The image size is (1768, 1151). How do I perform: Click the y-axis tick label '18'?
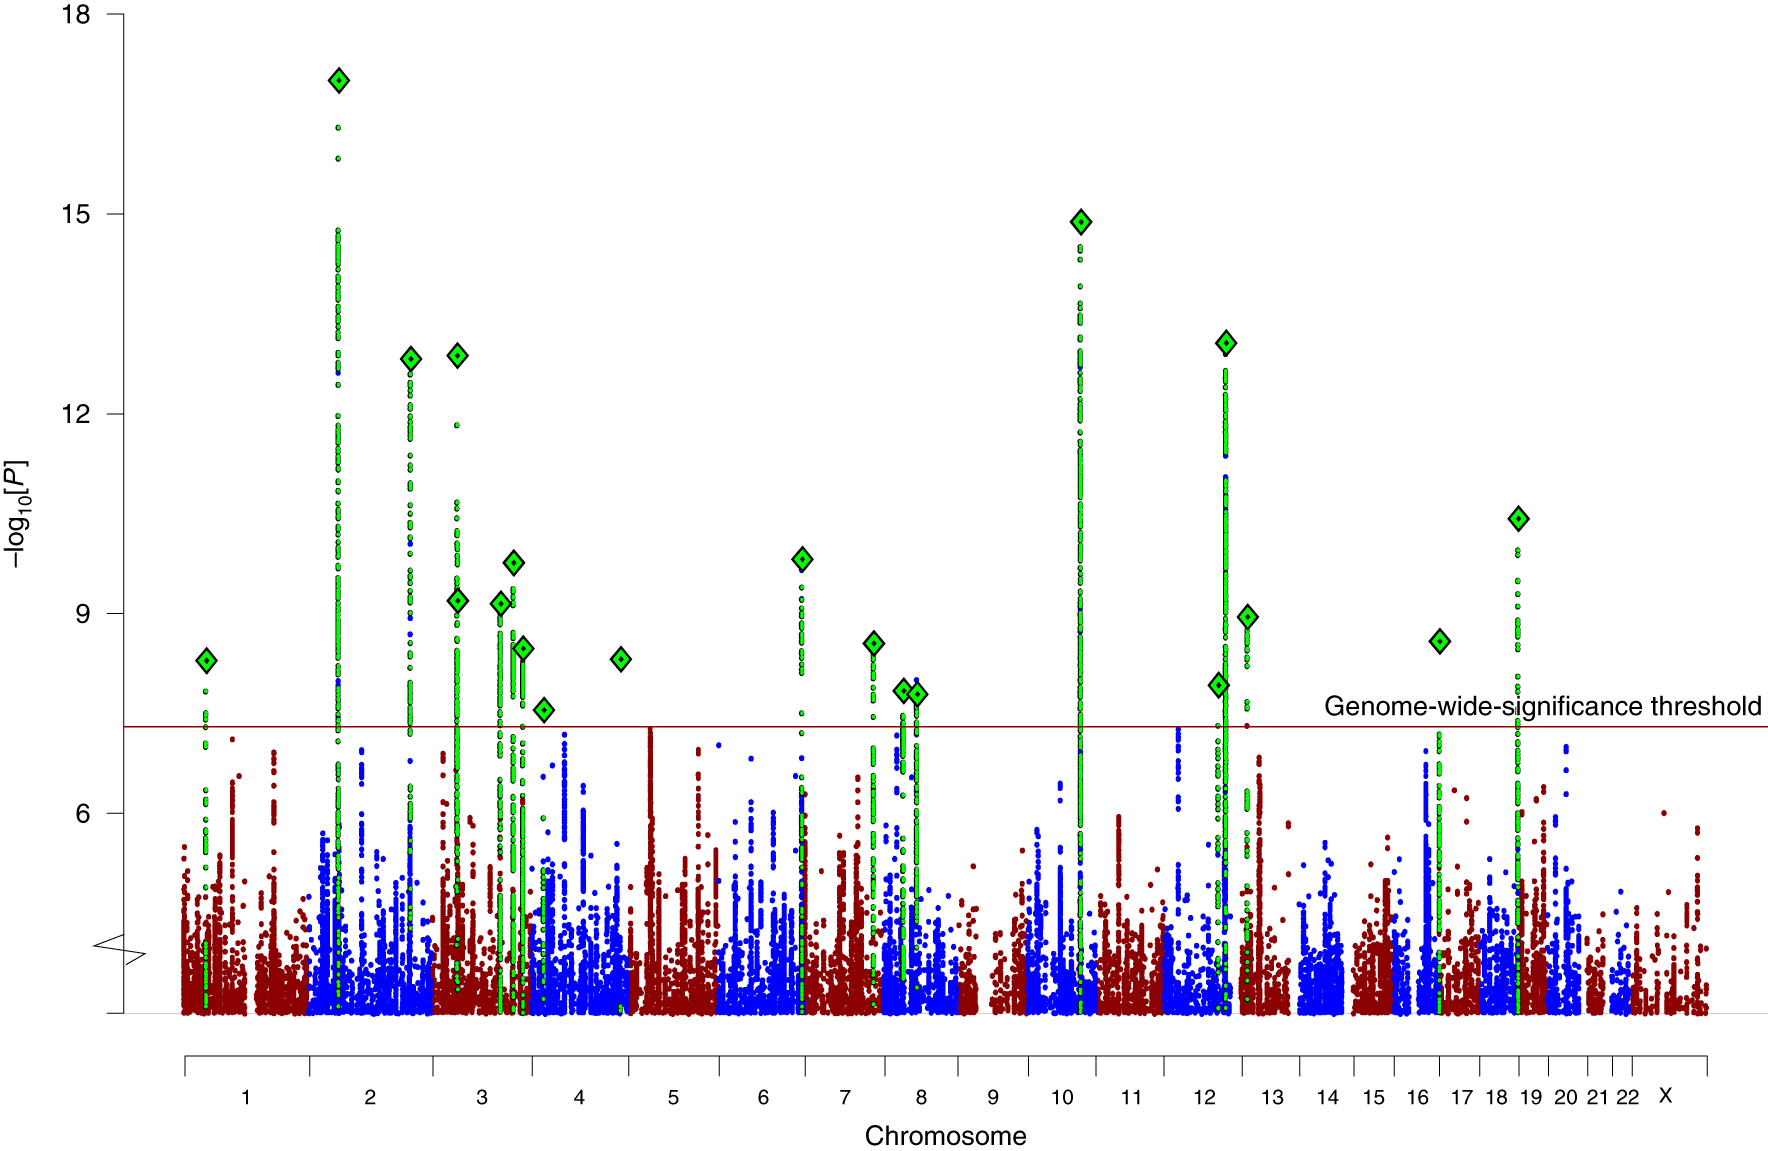[x=76, y=15]
